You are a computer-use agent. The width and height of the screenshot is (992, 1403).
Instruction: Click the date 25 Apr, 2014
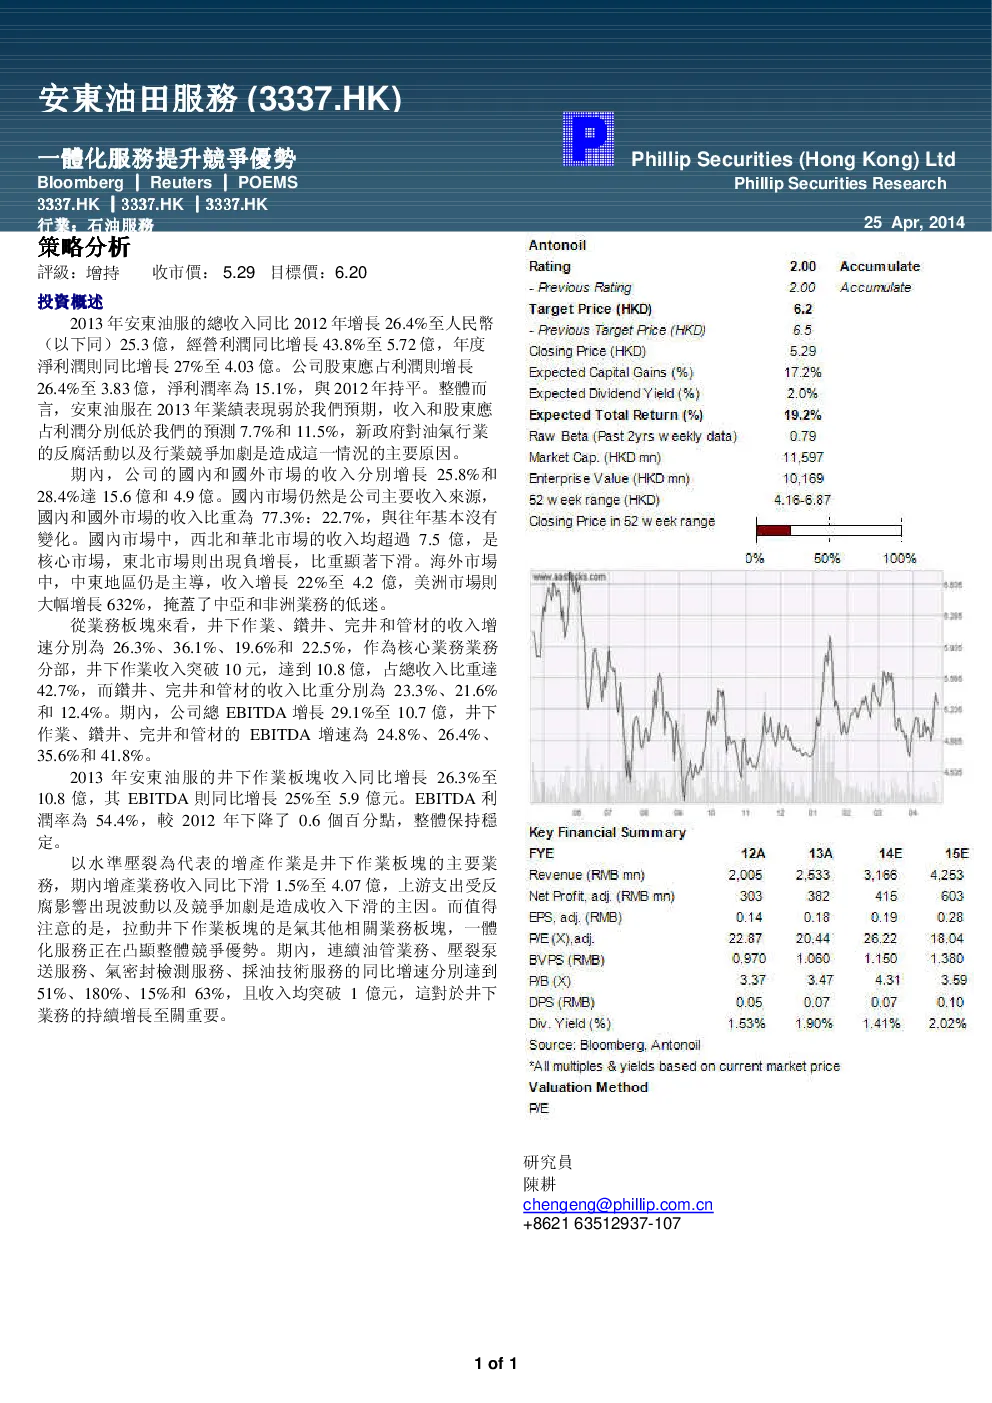click(914, 222)
